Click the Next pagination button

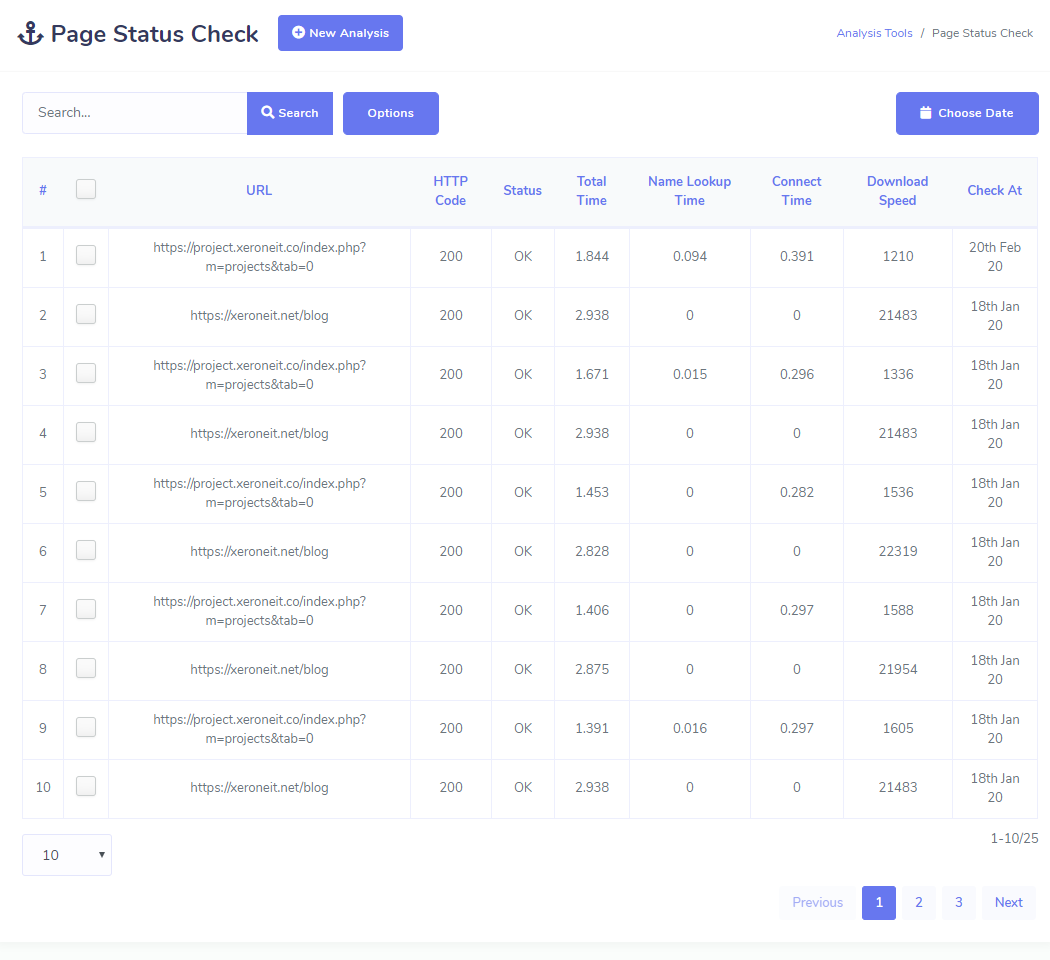(1008, 902)
